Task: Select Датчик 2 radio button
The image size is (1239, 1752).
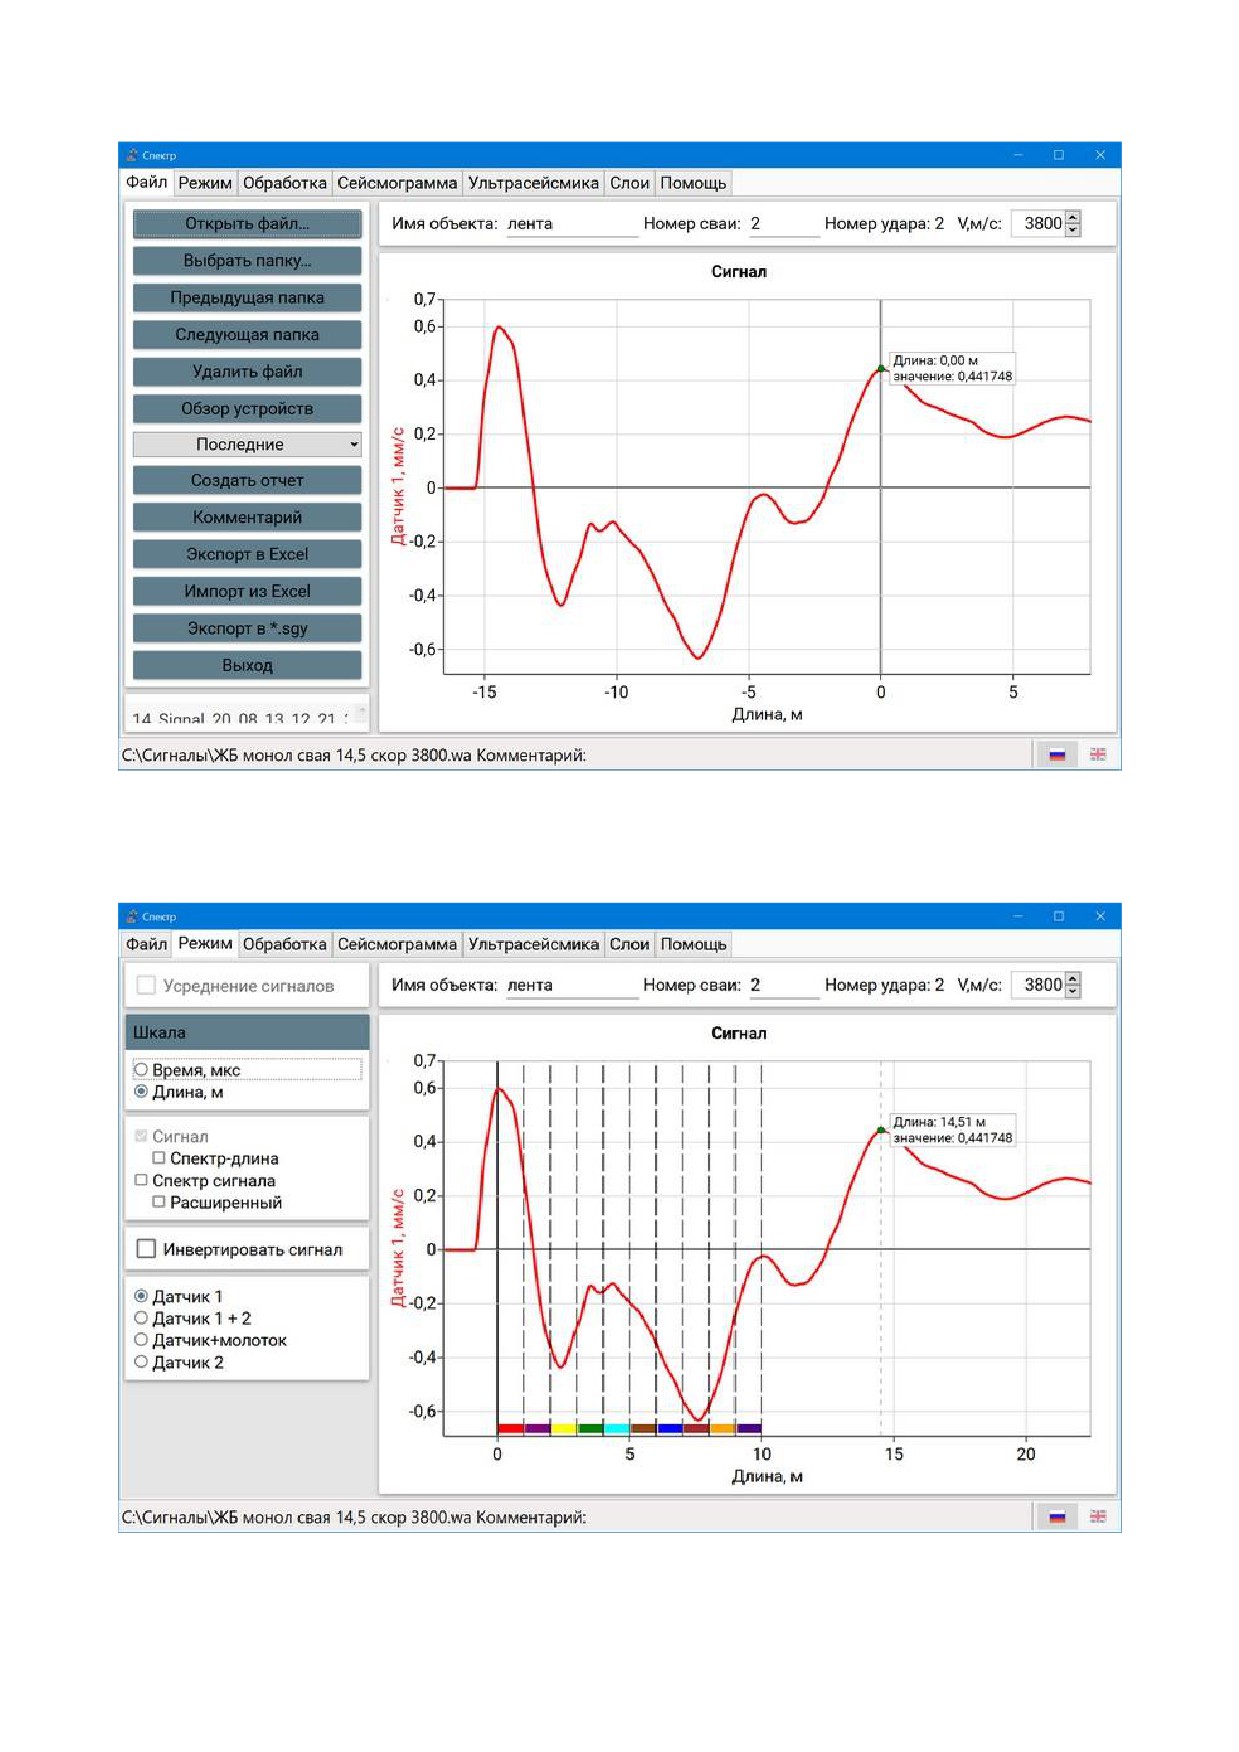Action: pos(141,1362)
